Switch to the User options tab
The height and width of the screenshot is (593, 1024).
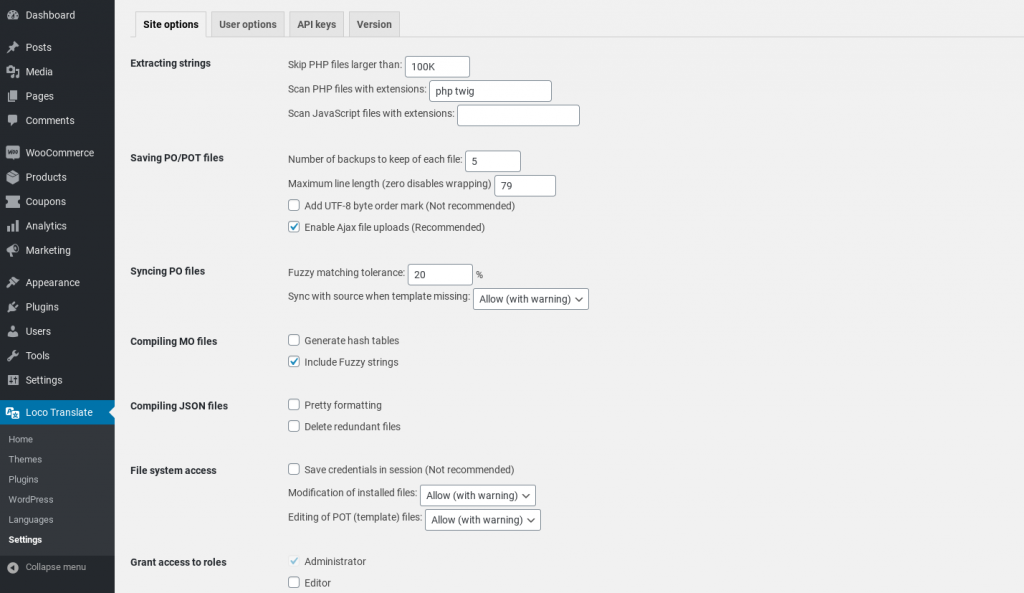248,24
